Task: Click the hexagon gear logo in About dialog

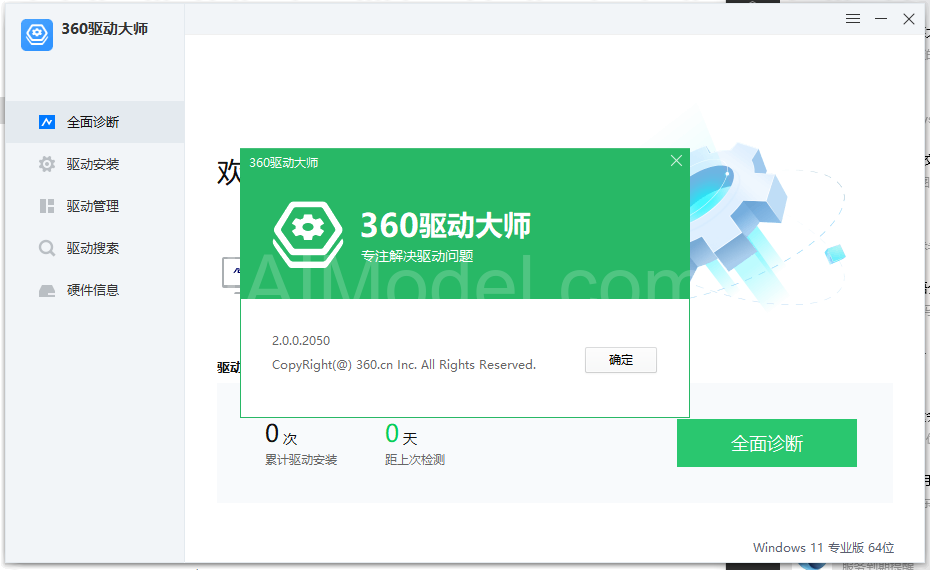Action: (308, 234)
